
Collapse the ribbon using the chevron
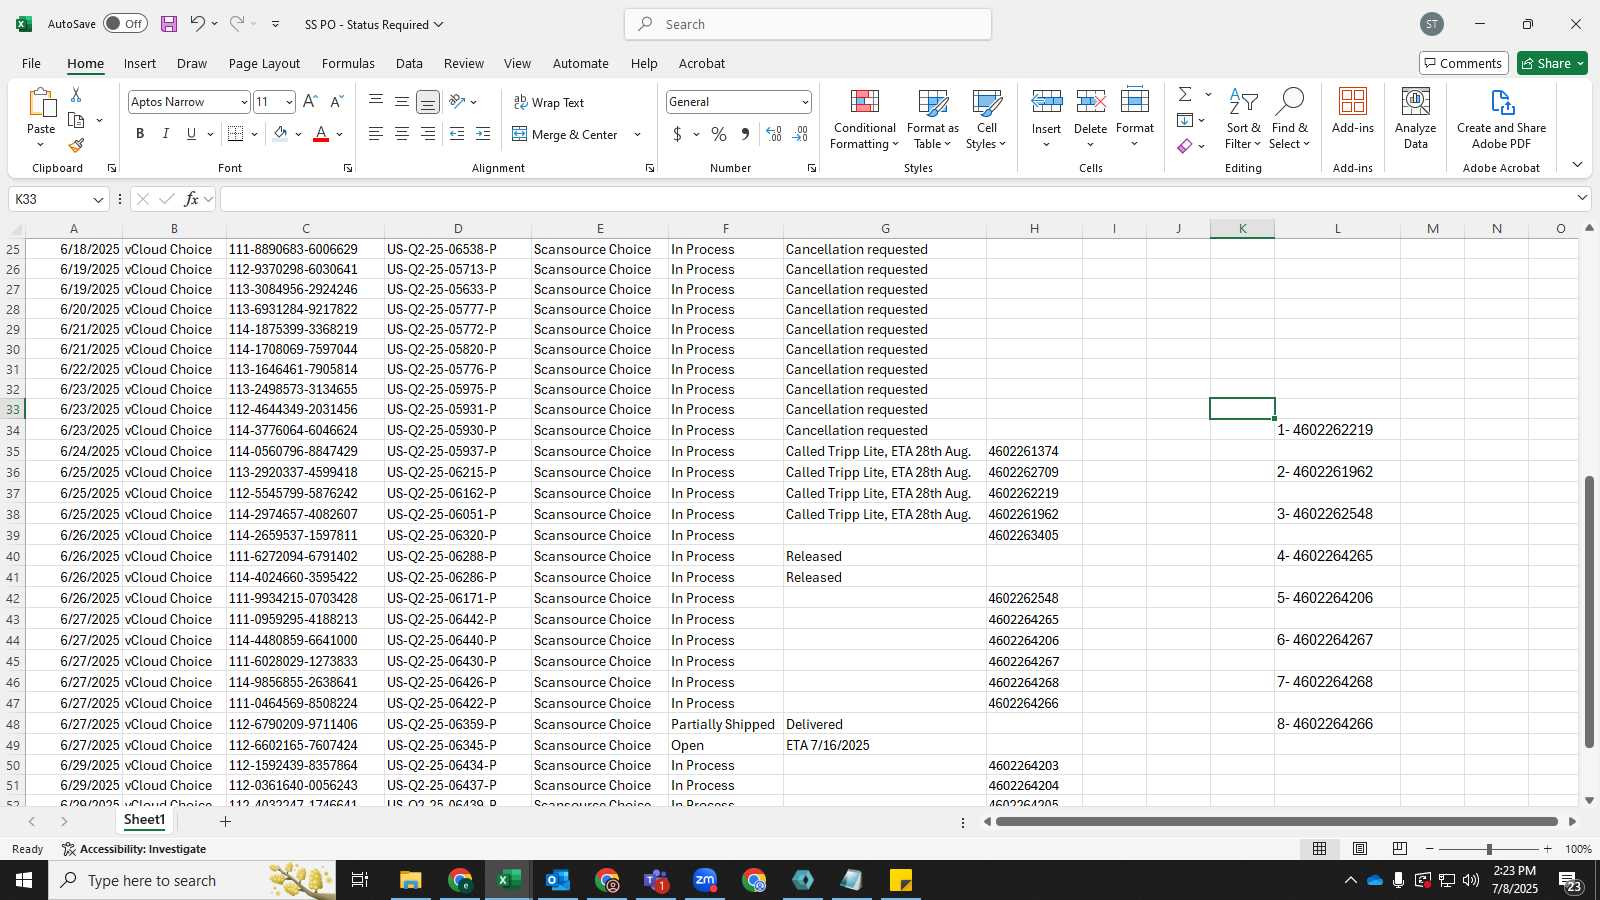pyautogui.click(x=1577, y=164)
